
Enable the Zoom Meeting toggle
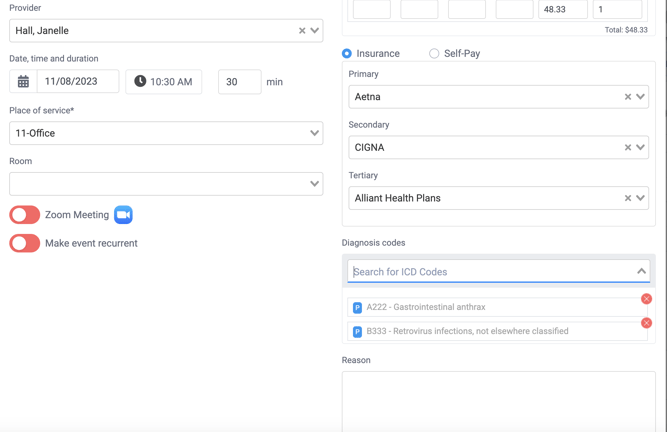click(x=25, y=215)
